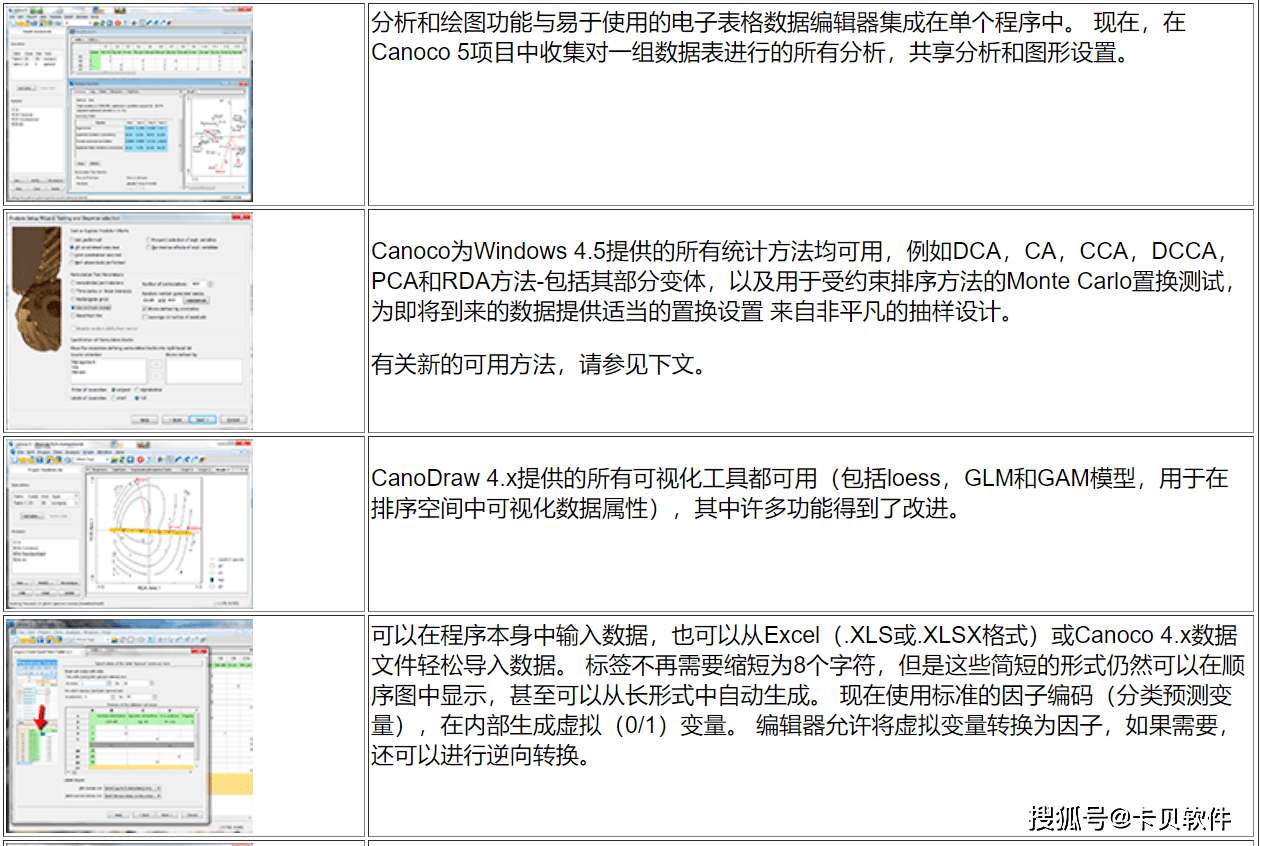Select the second radio button under Test or Suppress options
The width and height of the screenshot is (1261, 846).
pyautogui.click(x=72, y=247)
